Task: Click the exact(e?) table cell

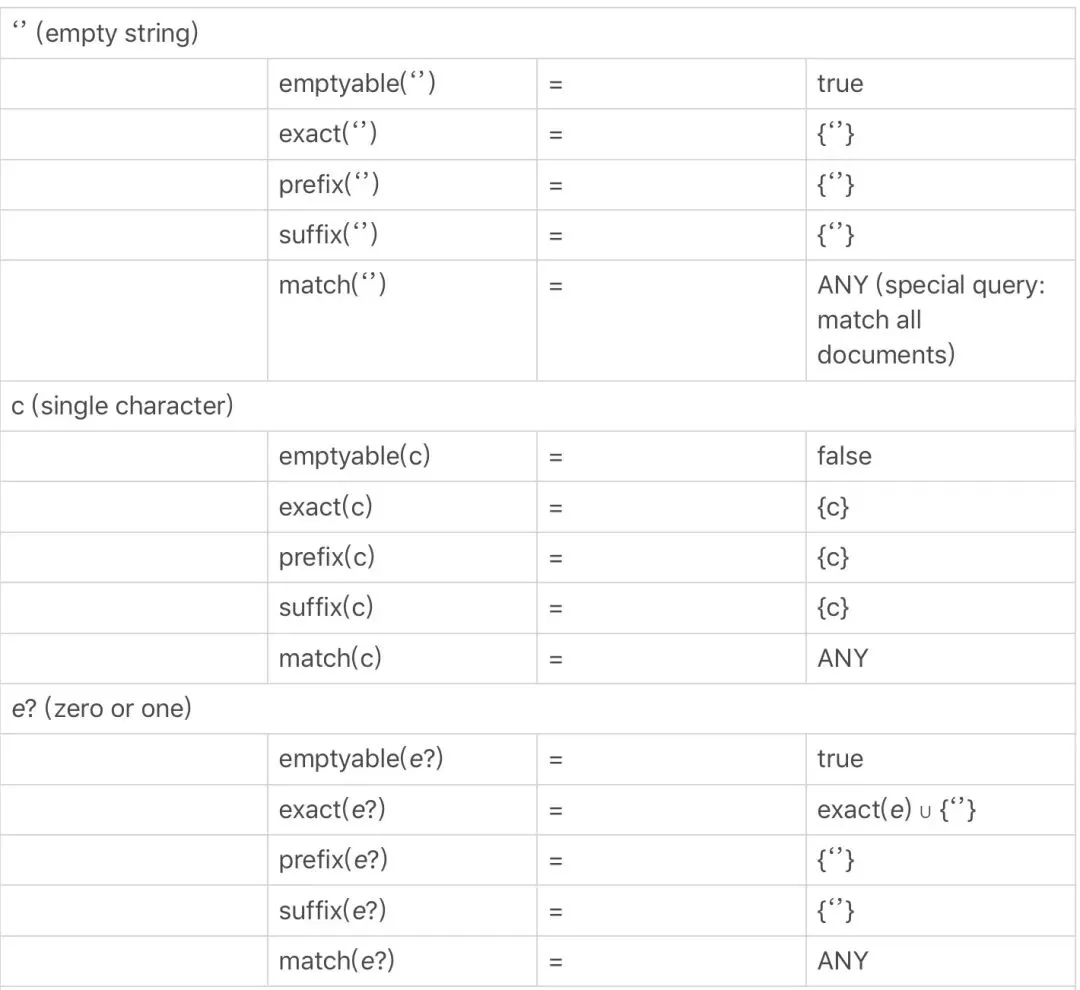Action: pyautogui.click(x=332, y=810)
